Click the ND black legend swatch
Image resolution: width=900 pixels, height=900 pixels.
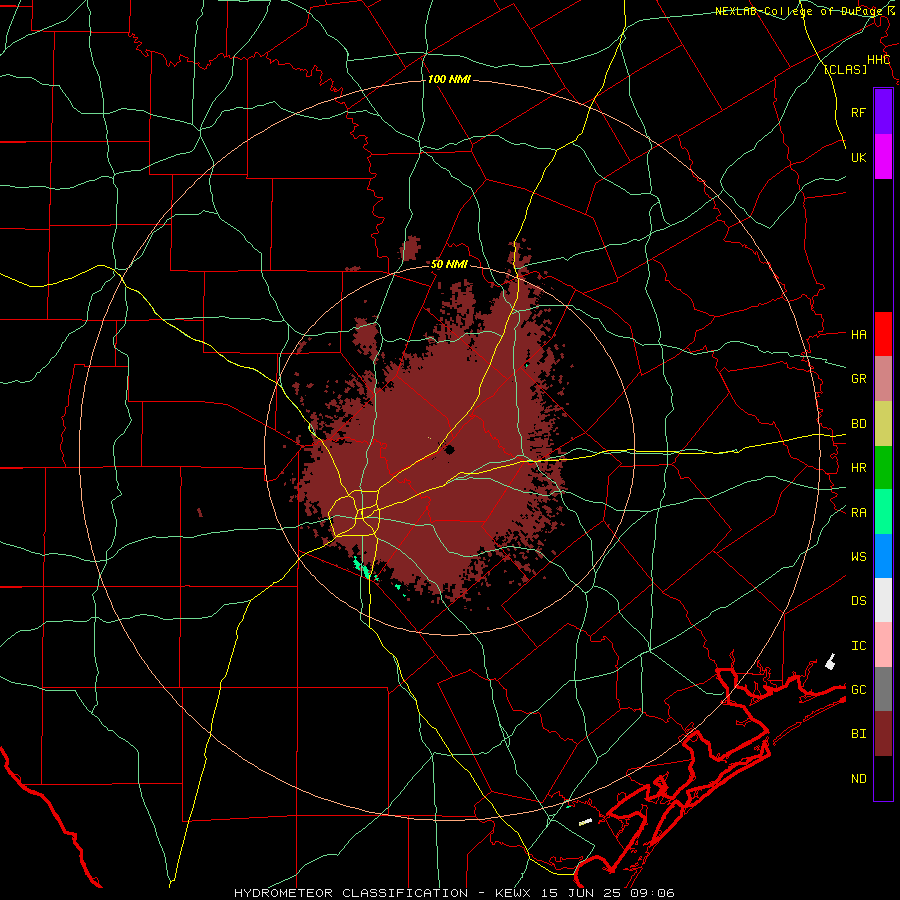883,778
